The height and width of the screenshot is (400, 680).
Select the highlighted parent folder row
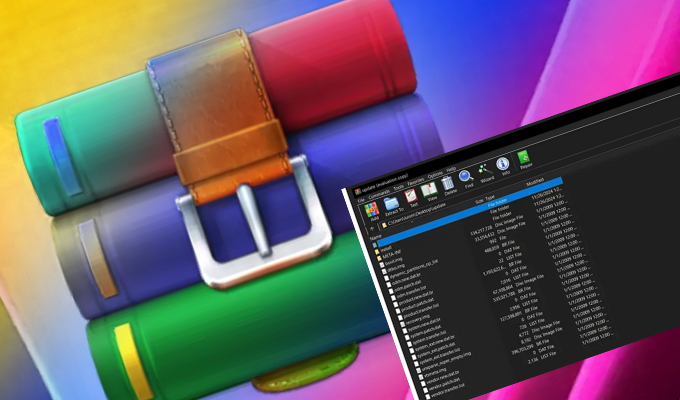pyautogui.click(x=470, y=212)
